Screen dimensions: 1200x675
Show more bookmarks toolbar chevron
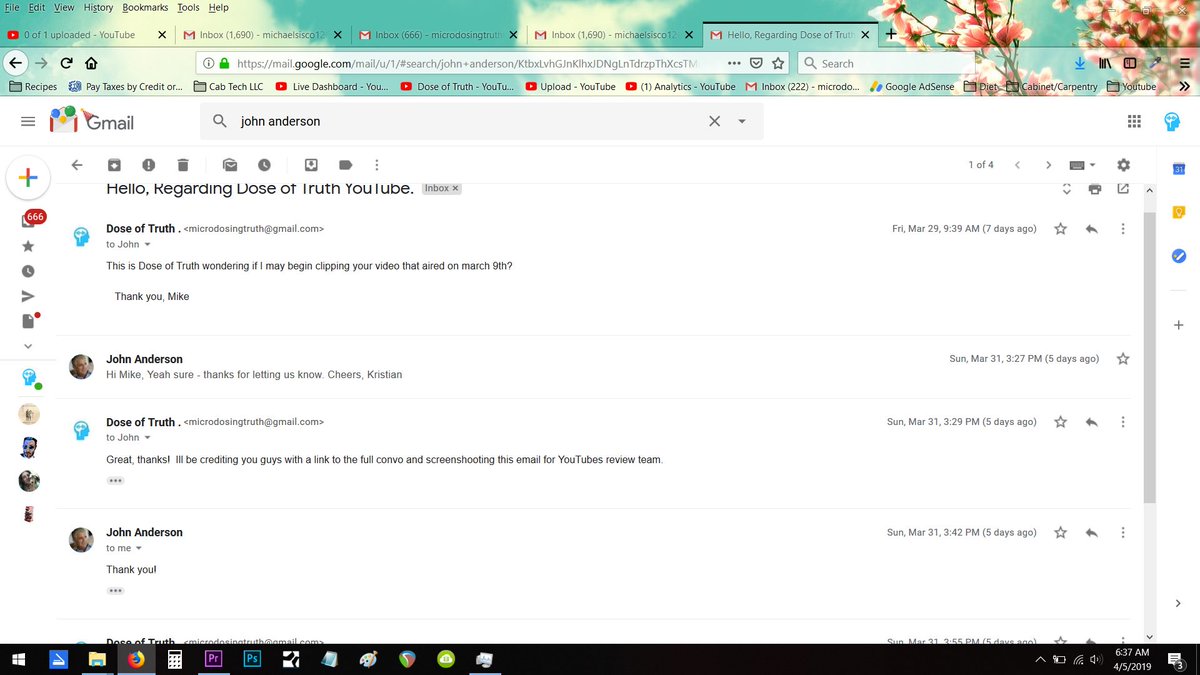1184,86
